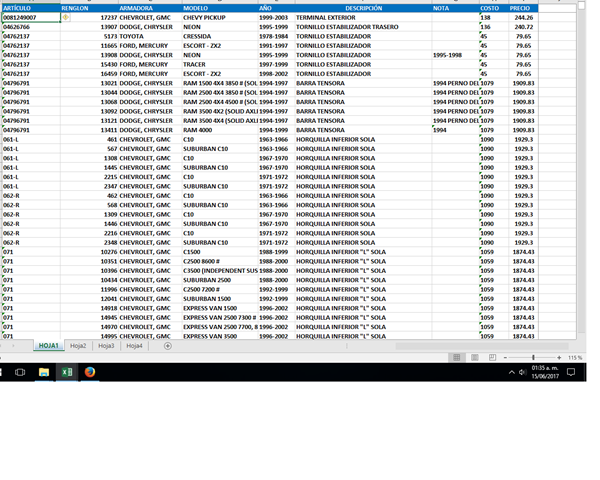Click the Excel icon on the taskbar
The image size is (600, 480).
click(x=67, y=372)
